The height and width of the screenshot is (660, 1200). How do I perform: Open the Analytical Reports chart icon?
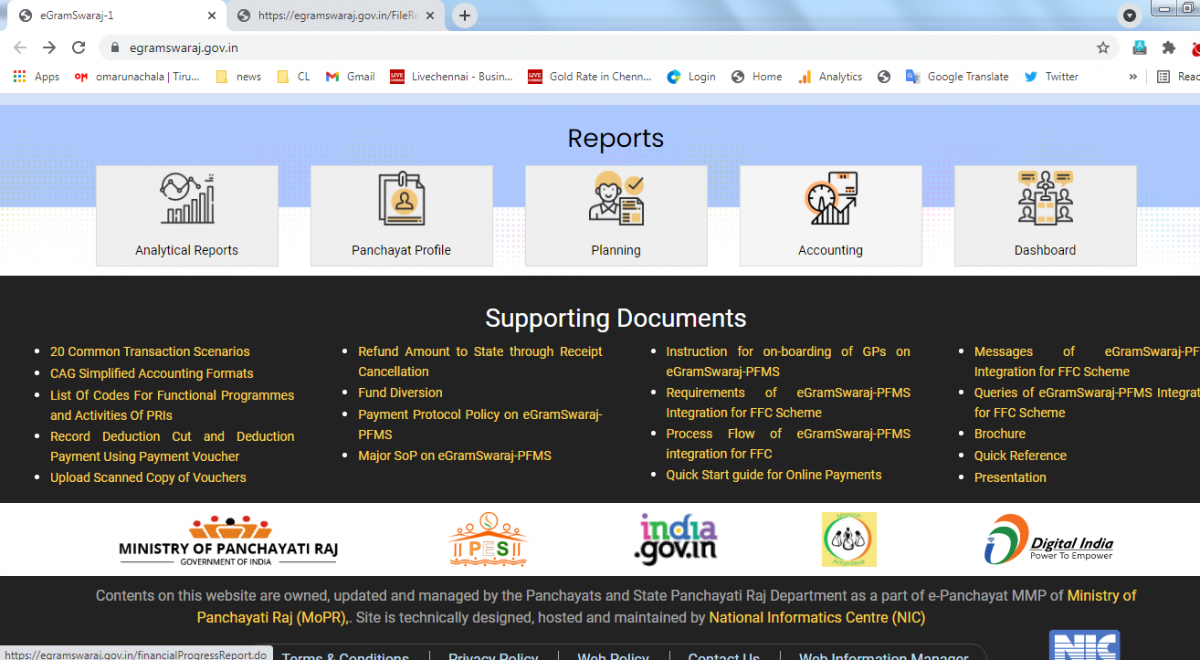tap(187, 200)
